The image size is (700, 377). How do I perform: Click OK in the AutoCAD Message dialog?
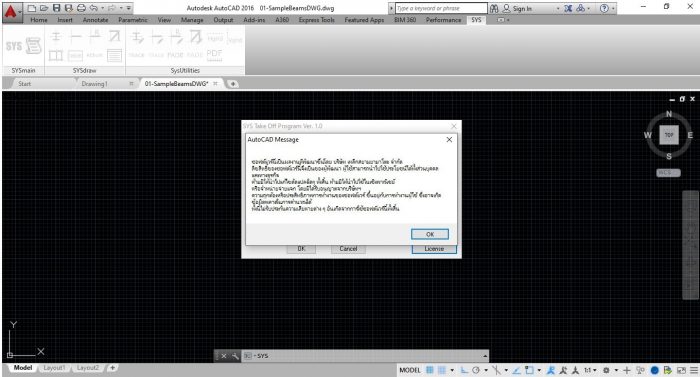coord(430,234)
